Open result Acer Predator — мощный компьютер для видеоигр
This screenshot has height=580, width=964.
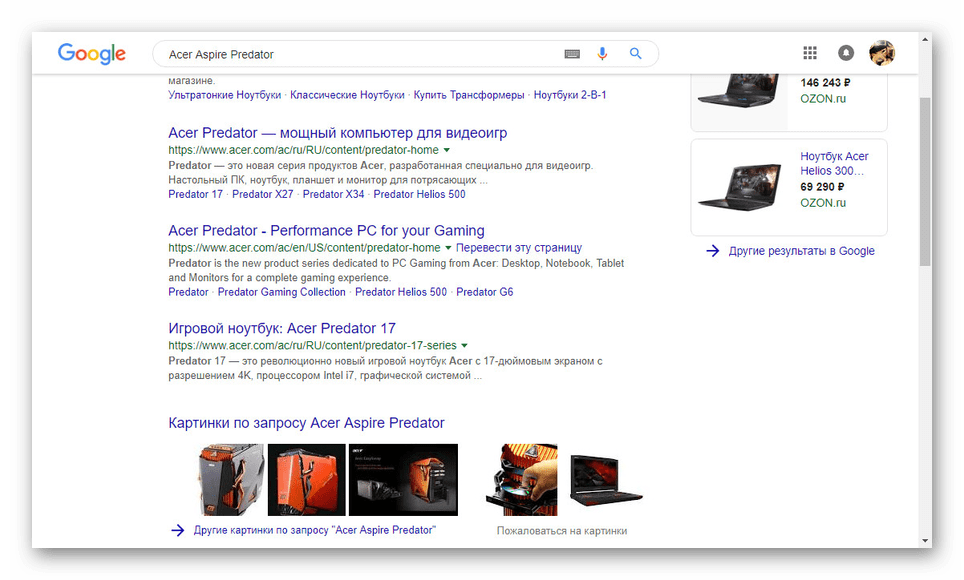click(338, 133)
